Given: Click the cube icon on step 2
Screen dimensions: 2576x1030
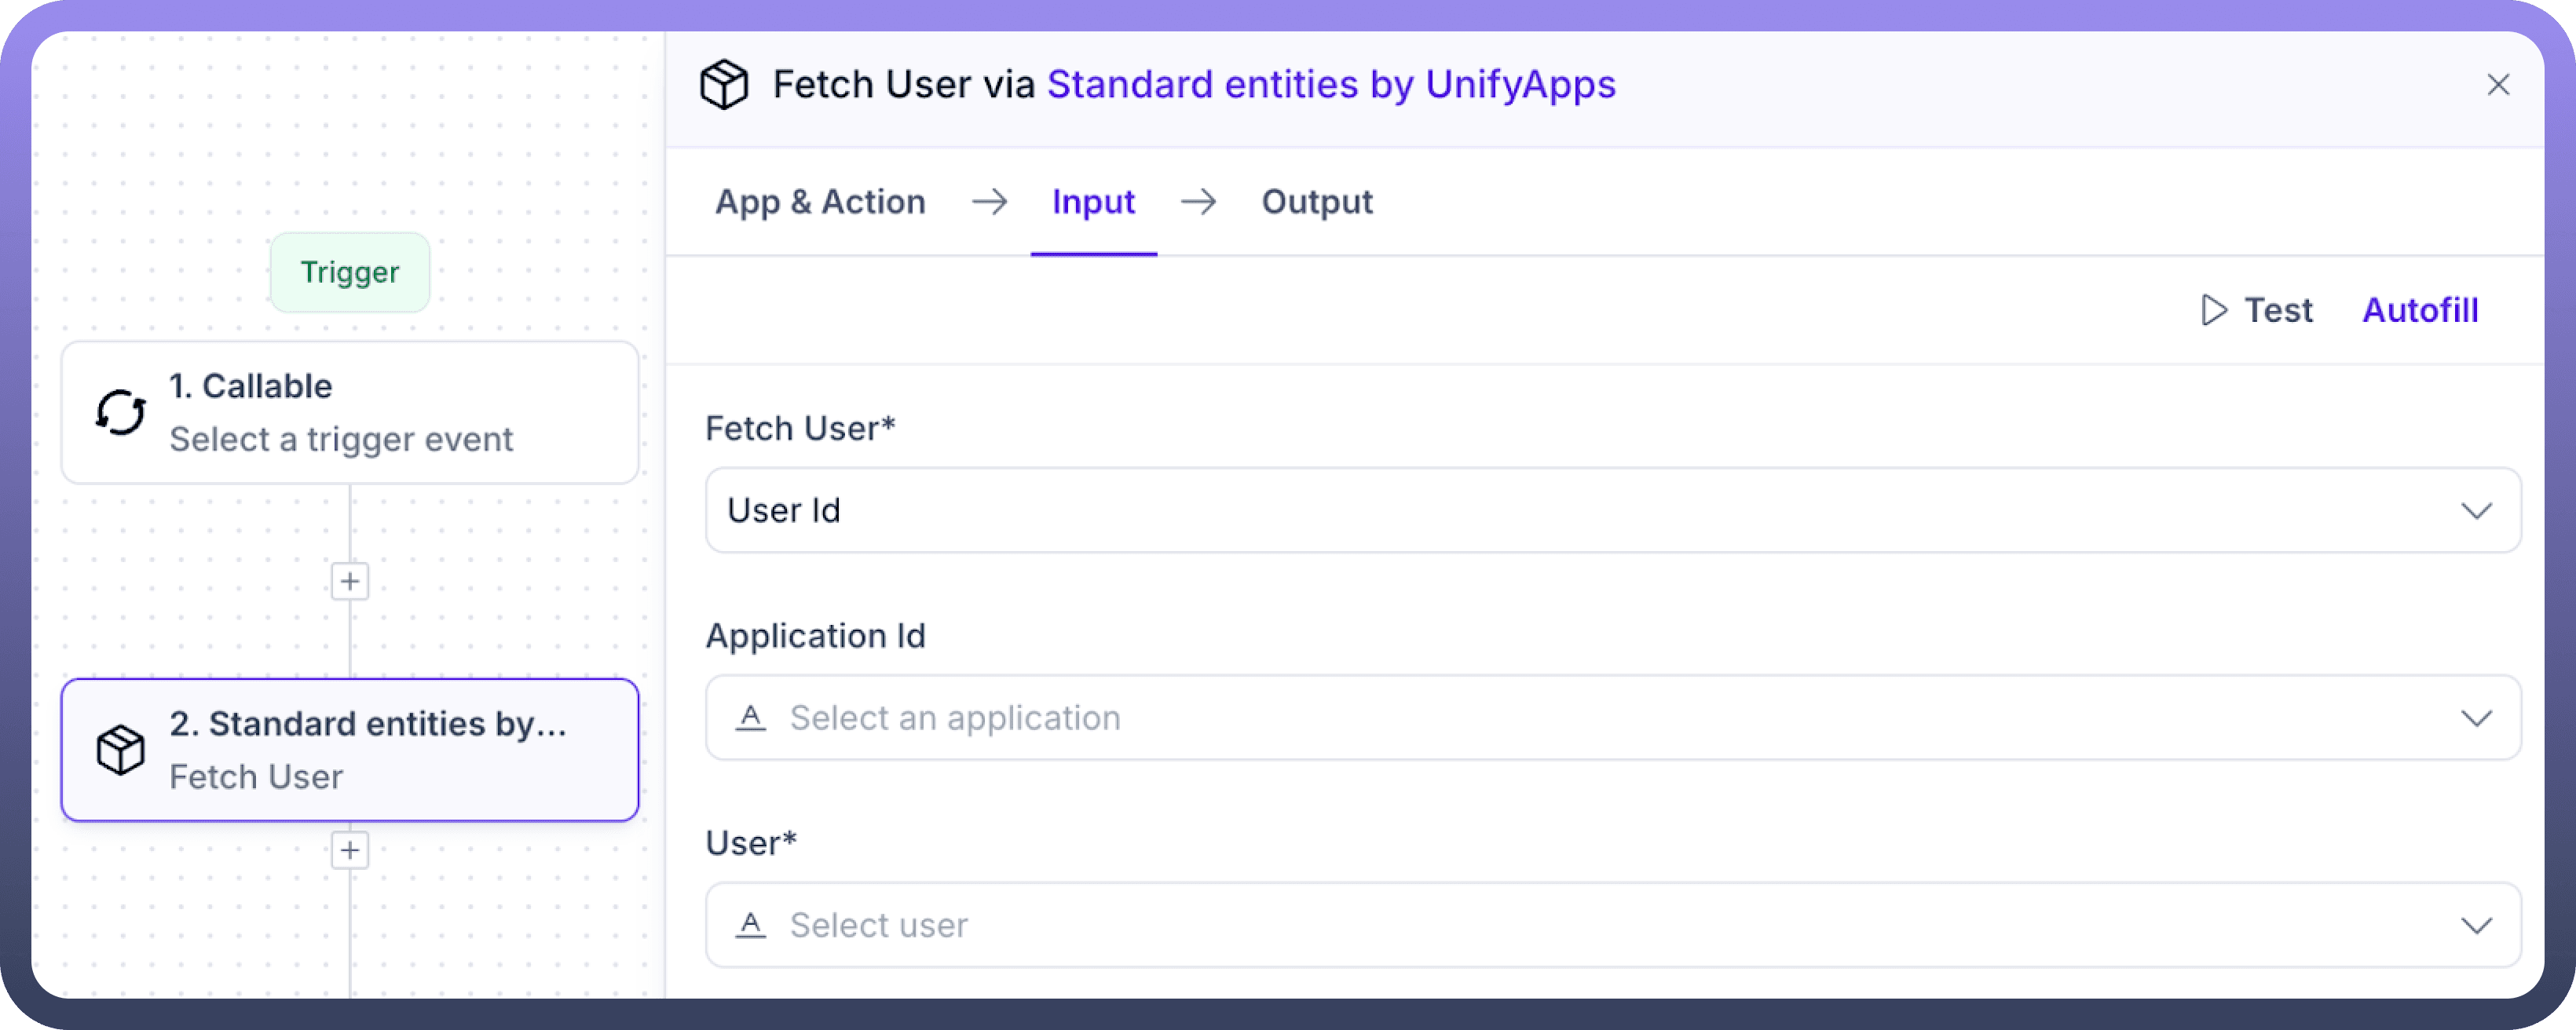Looking at the screenshot, I should (121, 750).
